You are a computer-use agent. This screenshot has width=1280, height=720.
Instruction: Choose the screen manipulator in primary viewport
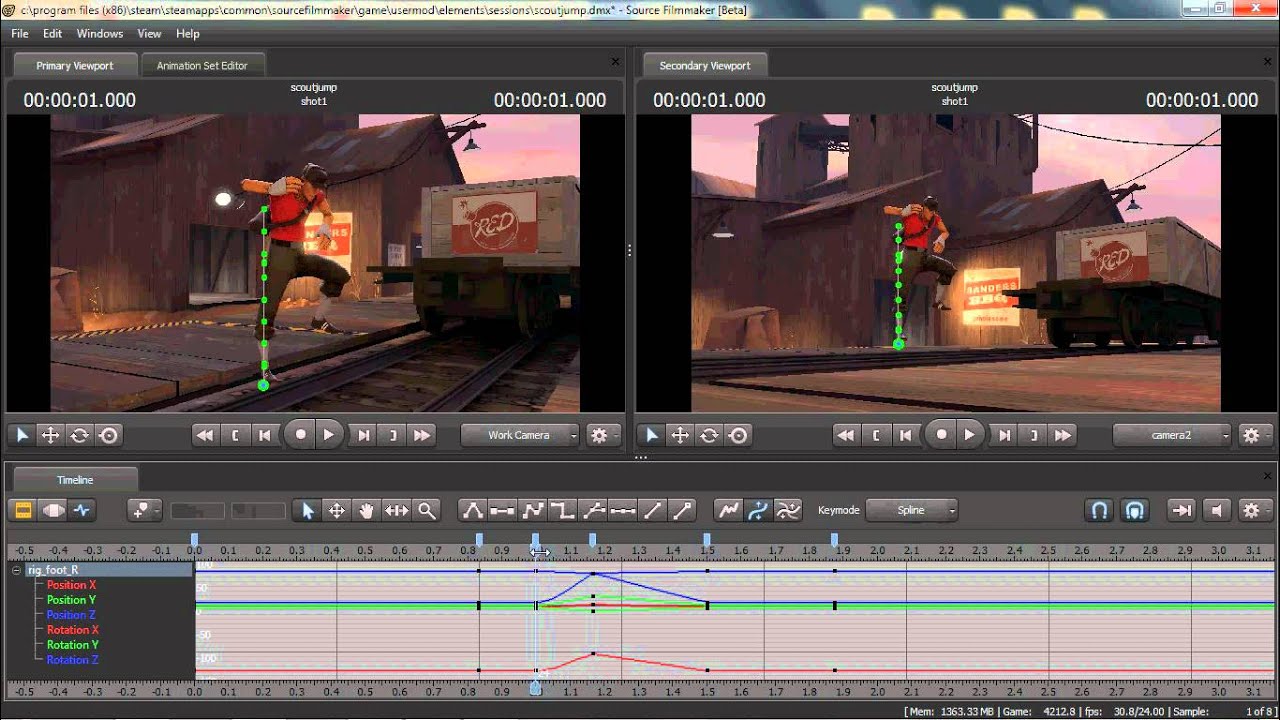pyautogui.click(x=108, y=435)
